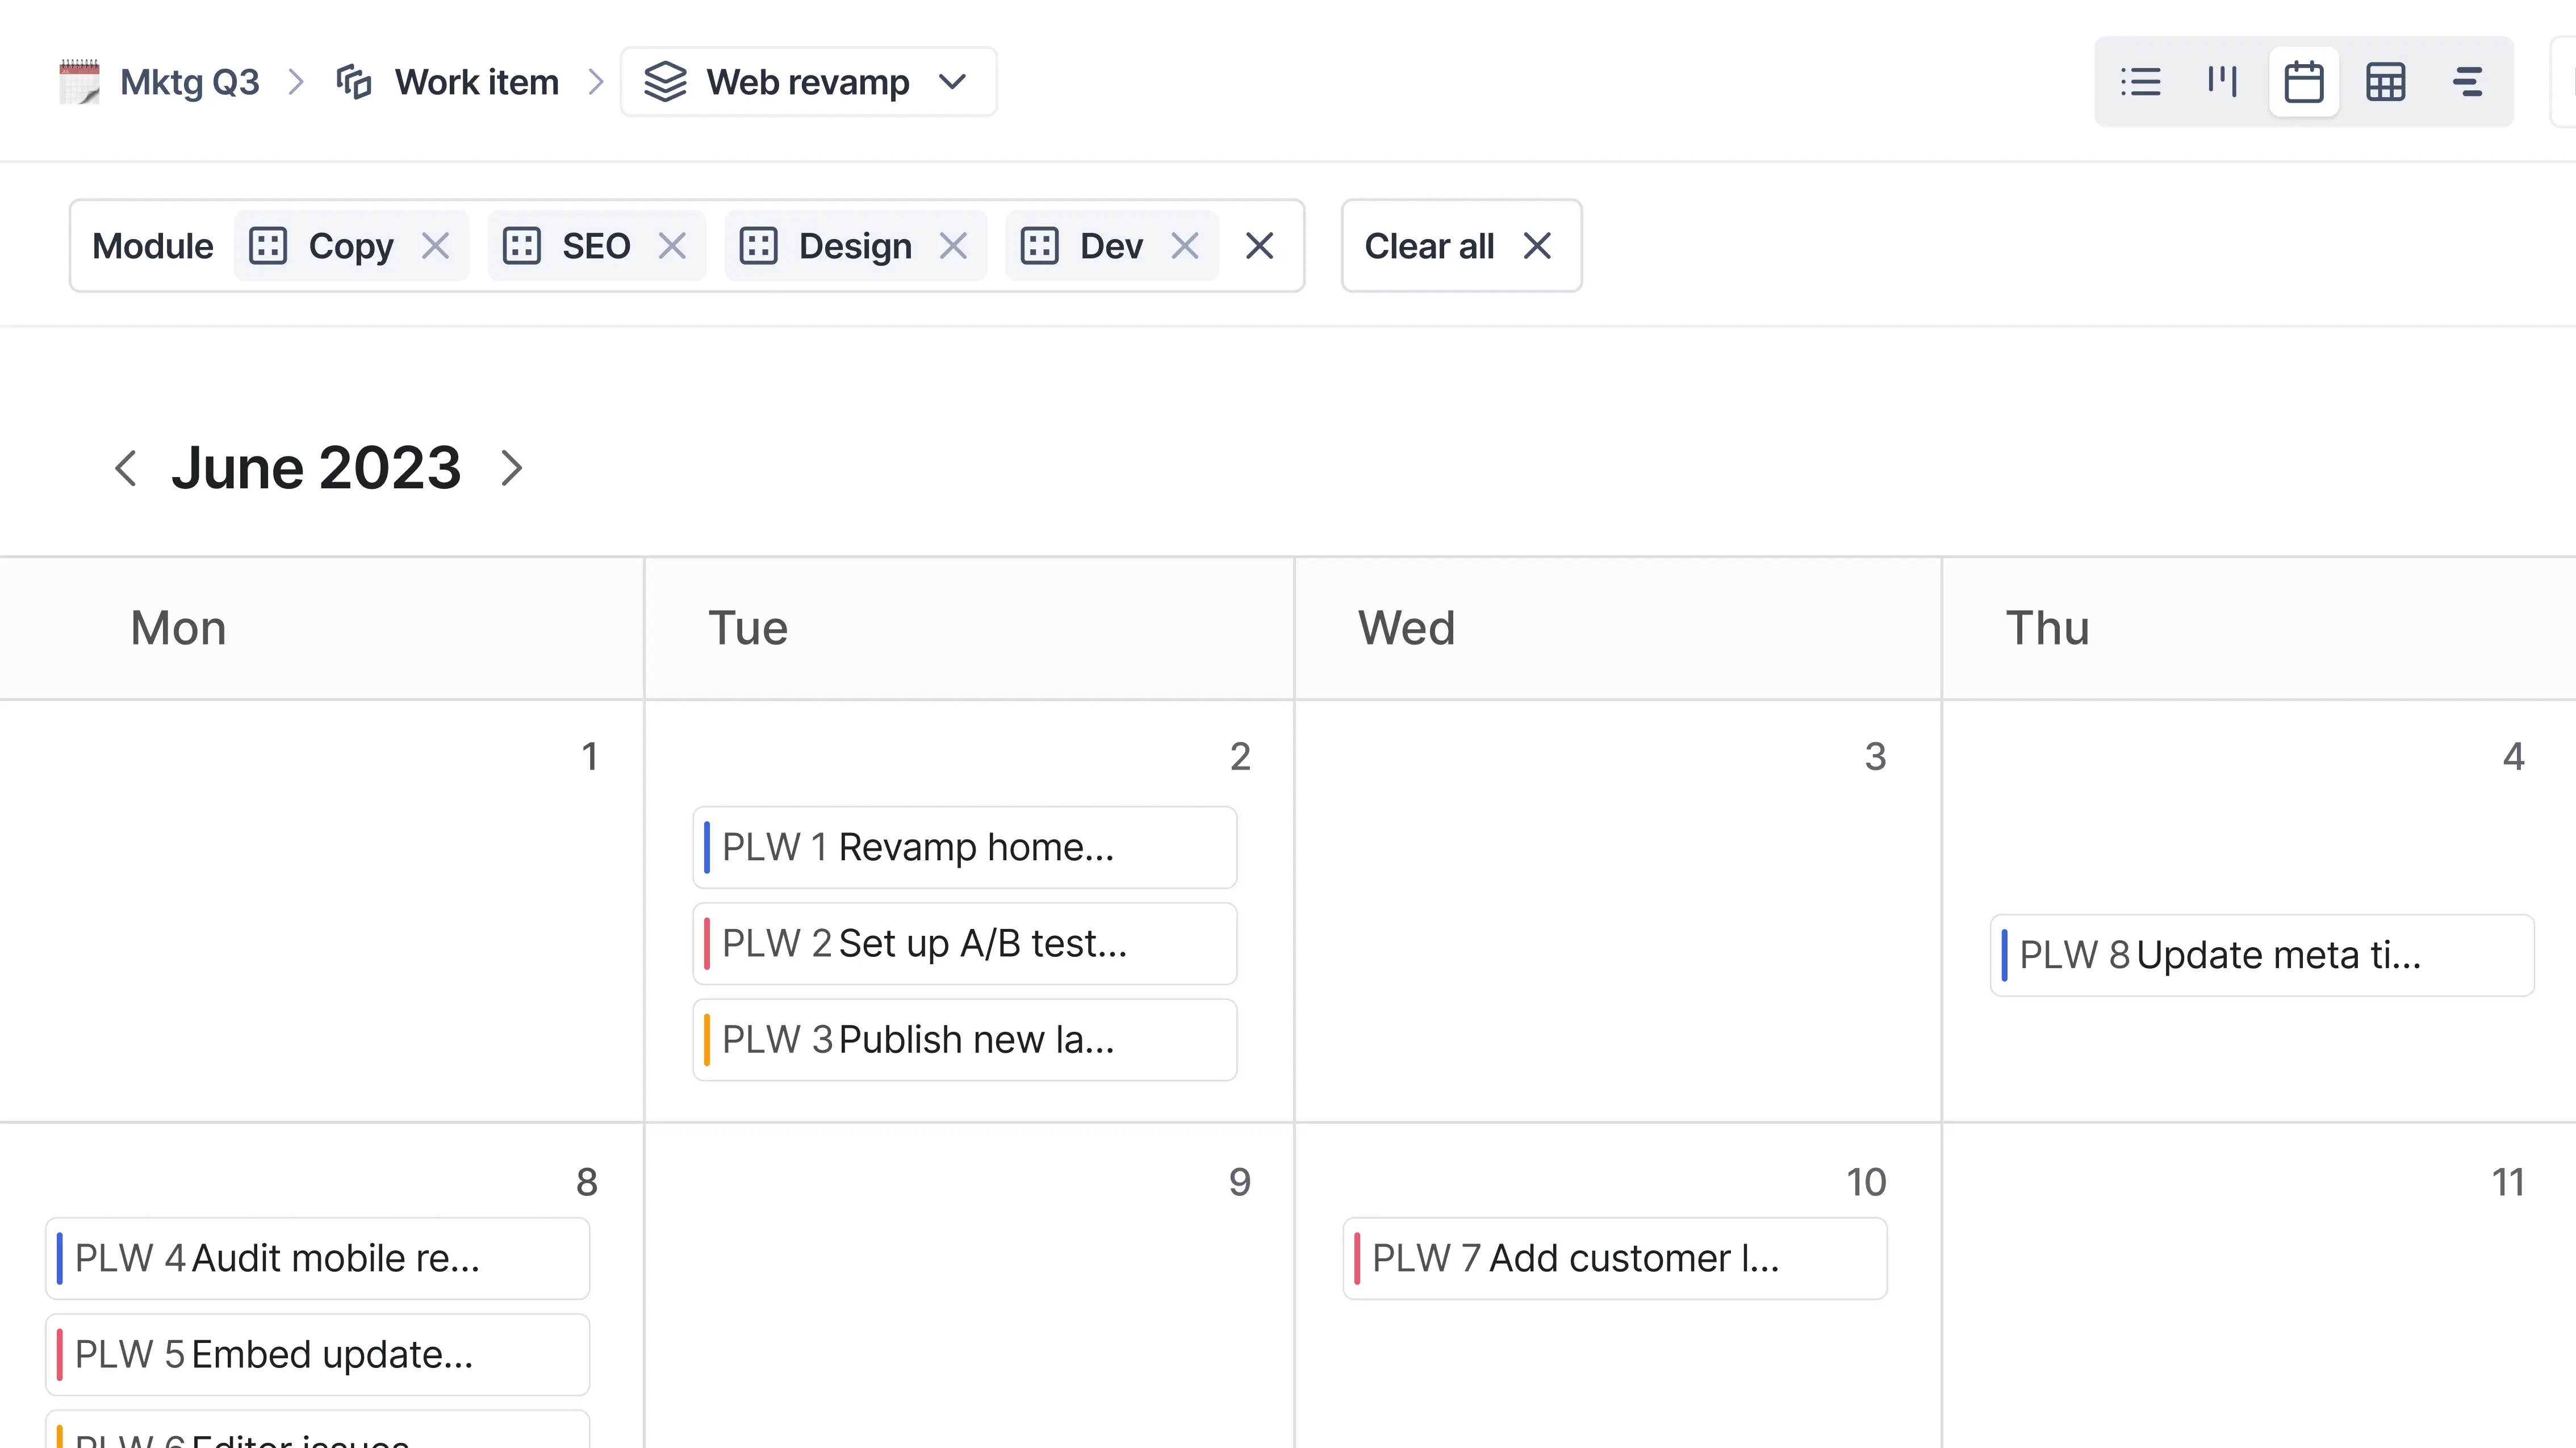Select the PLW 7 Add customer card
Screen dimensions: 2576x1448
(x=1614, y=1258)
